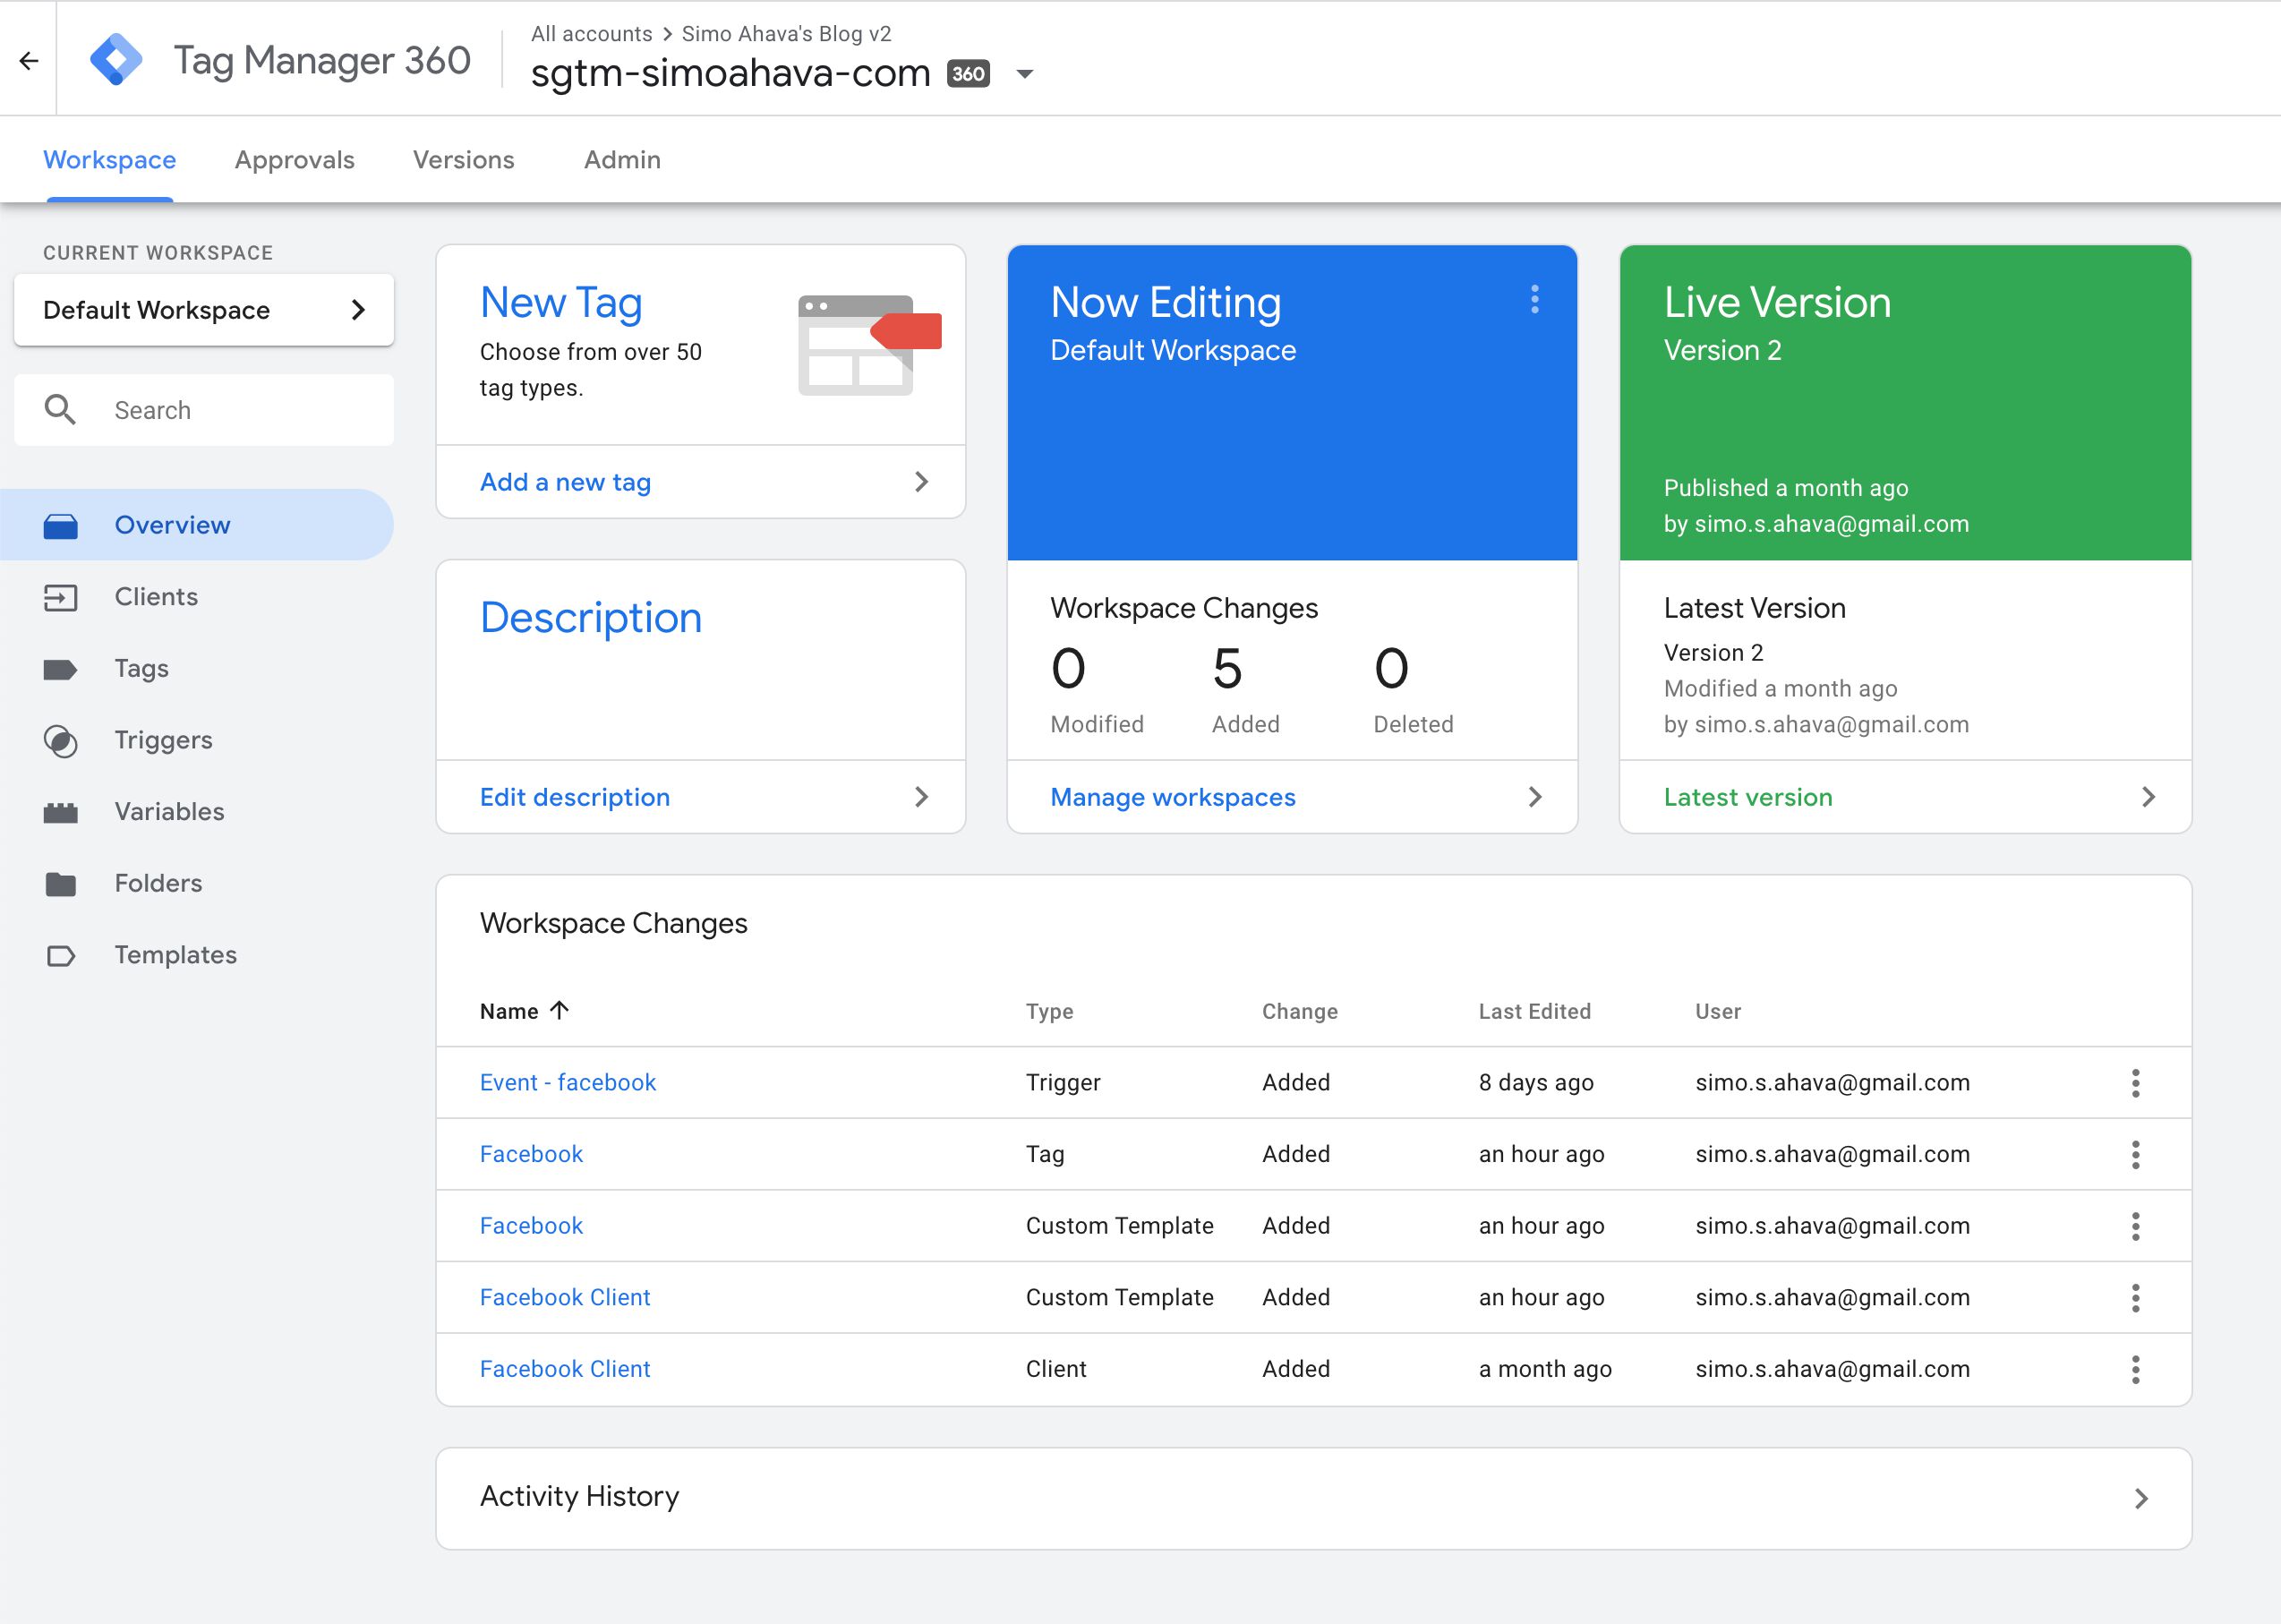Open options menu for Event - facebook row

click(2135, 1083)
